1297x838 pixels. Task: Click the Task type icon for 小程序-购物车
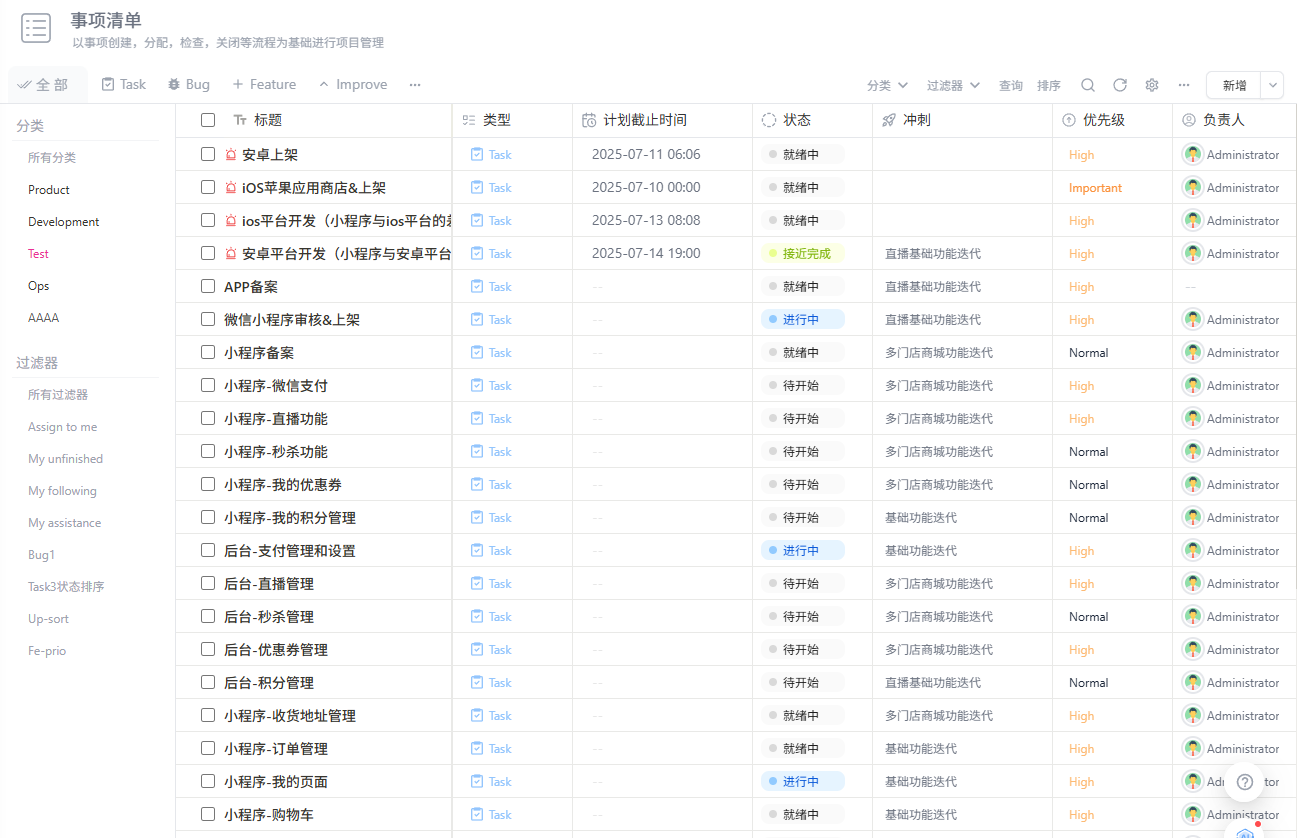pos(477,815)
